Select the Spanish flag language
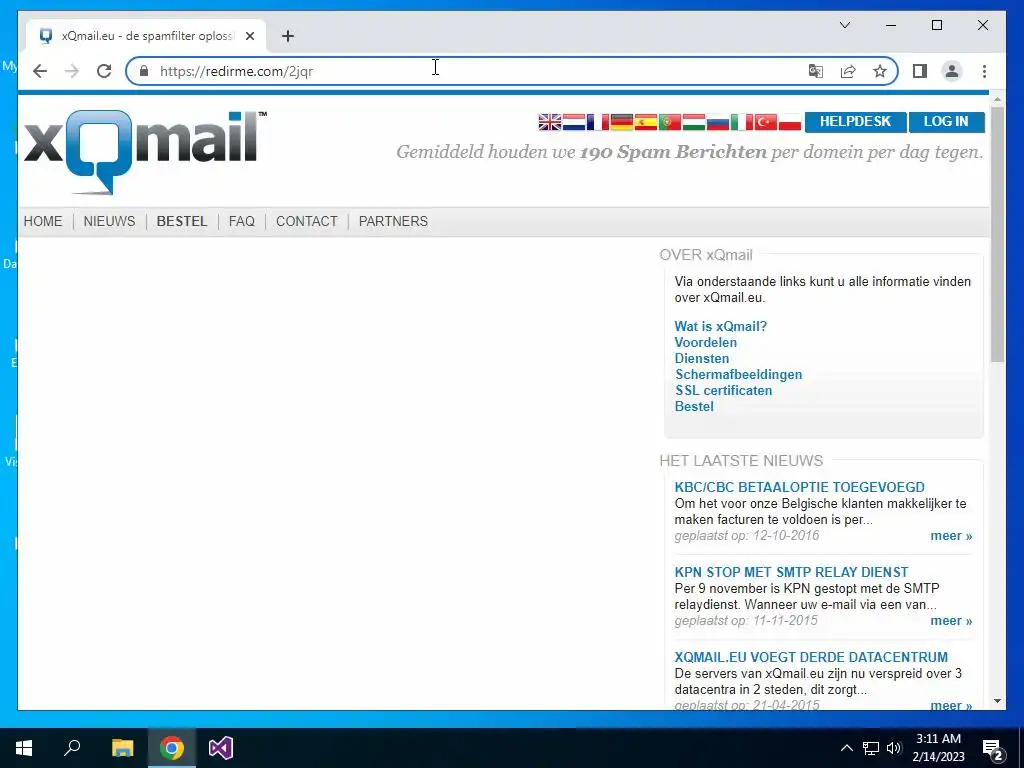 pyautogui.click(x=645, y=122)
